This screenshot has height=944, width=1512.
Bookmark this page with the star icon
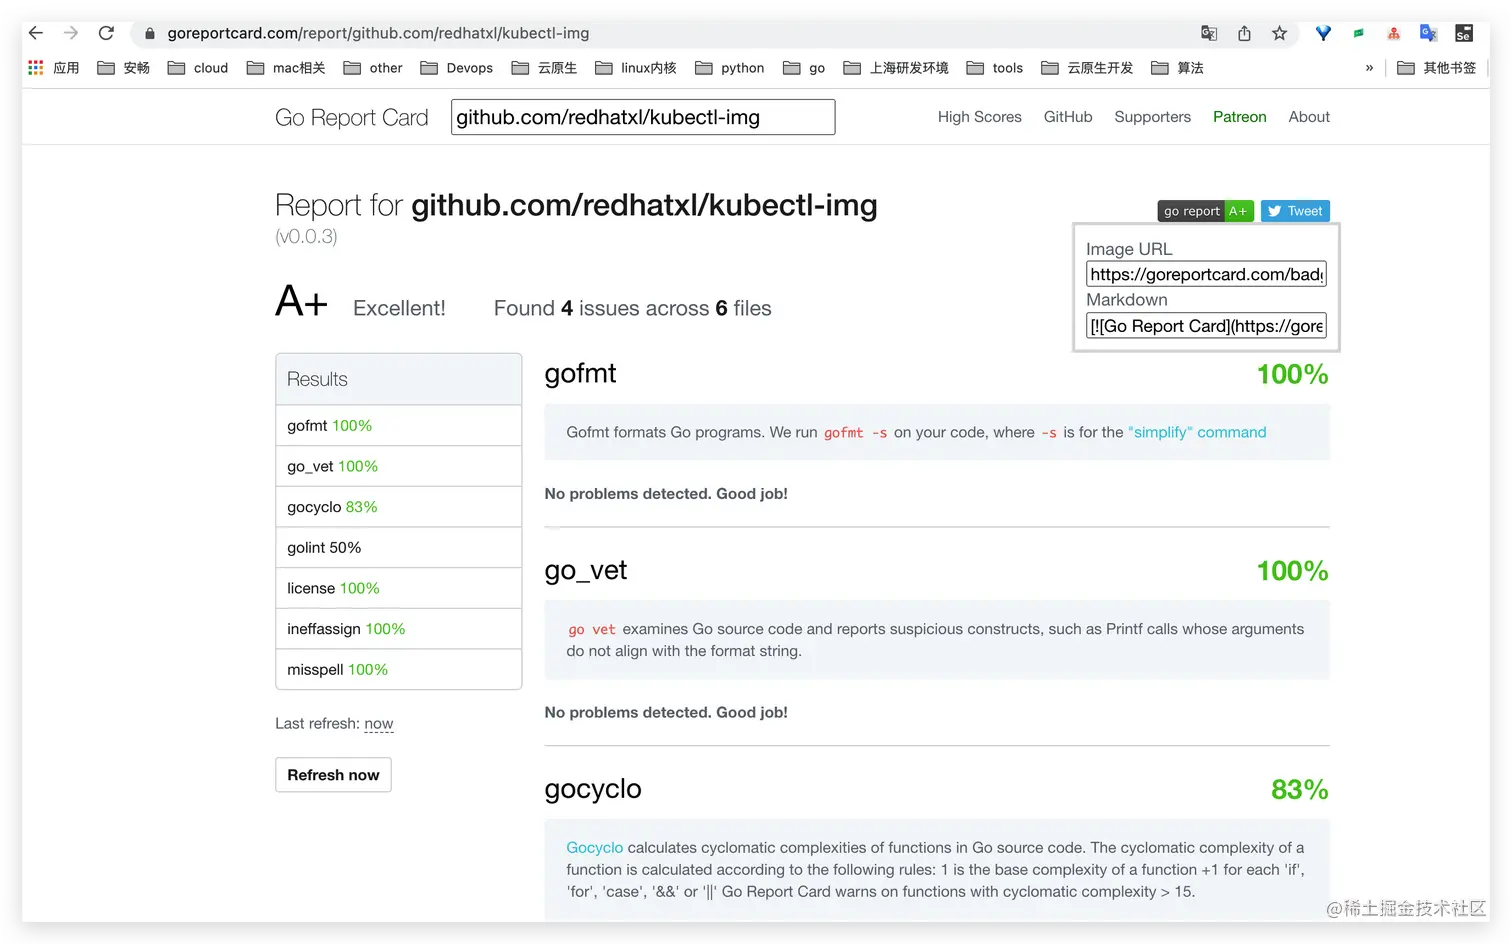coord(1279,33)
